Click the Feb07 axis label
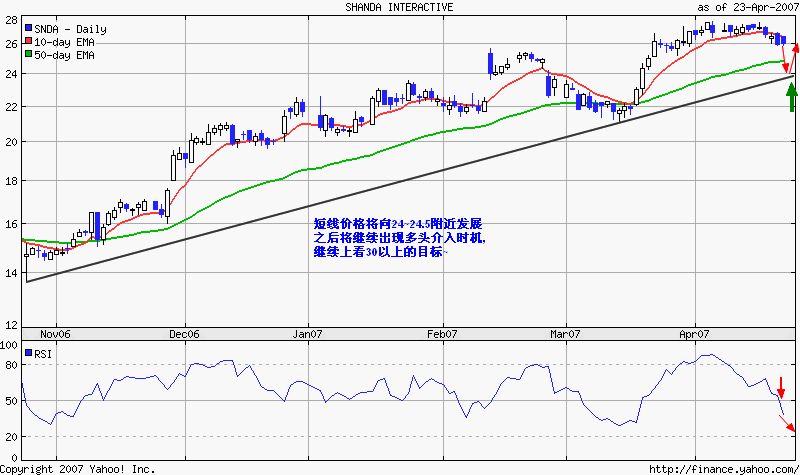 coord(442,334)
